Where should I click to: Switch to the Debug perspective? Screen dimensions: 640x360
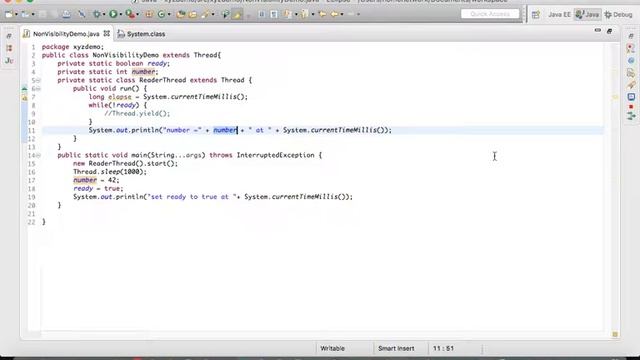tap(618, 14)
